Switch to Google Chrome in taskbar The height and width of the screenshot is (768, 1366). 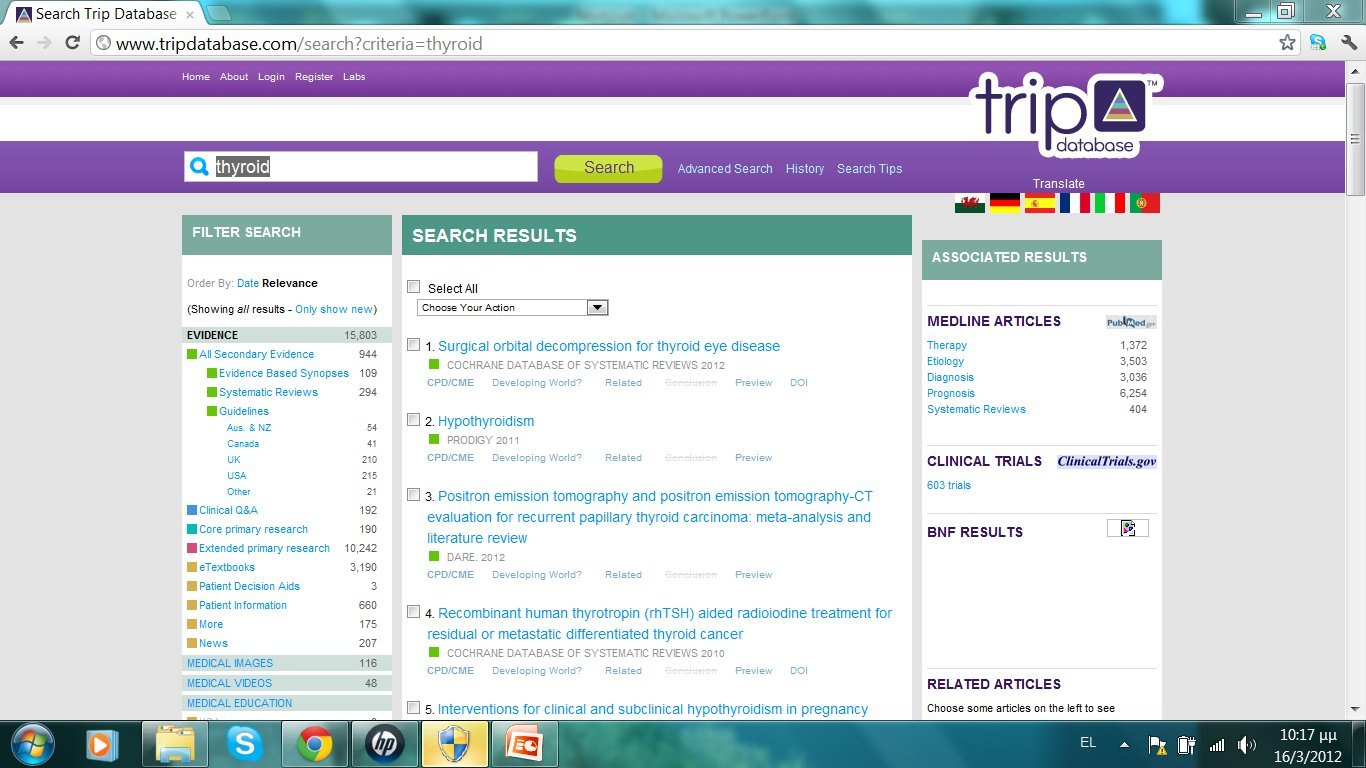(315, 744)
